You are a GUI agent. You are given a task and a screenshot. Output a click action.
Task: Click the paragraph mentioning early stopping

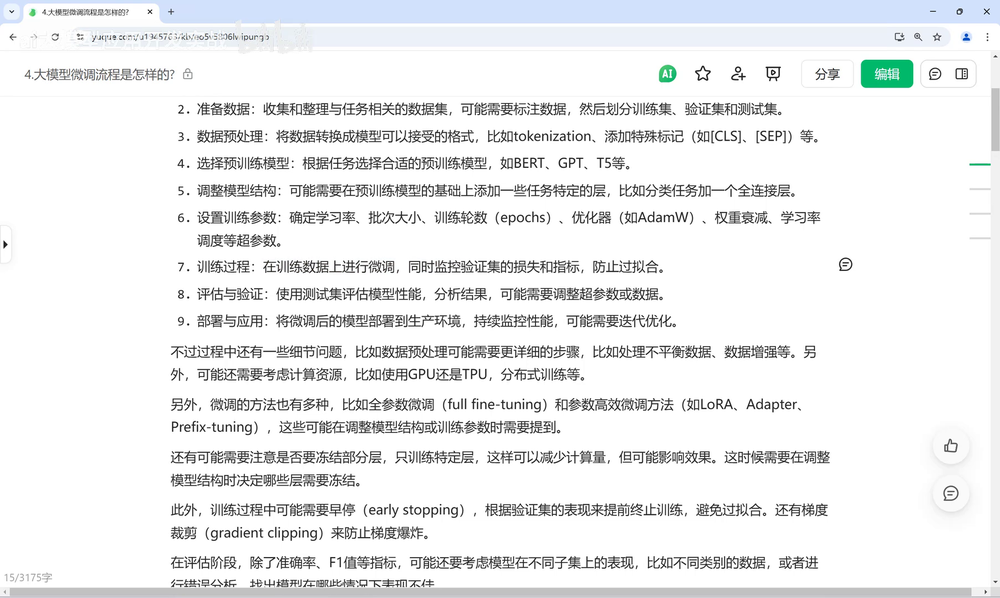click(x=499, y=521)
